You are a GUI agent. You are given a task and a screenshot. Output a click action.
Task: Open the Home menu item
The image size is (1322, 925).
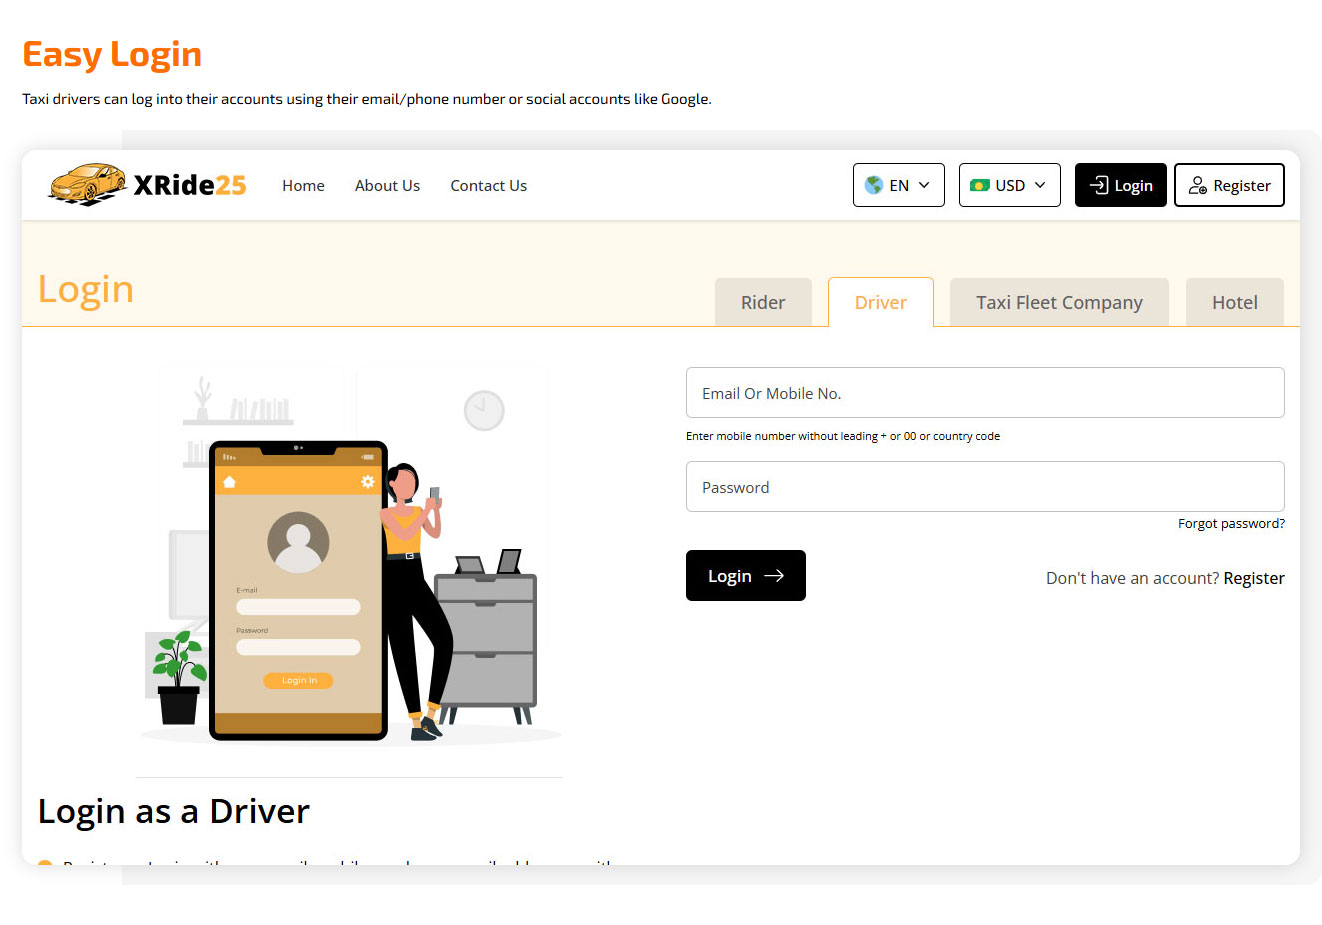tap(303, 185)
